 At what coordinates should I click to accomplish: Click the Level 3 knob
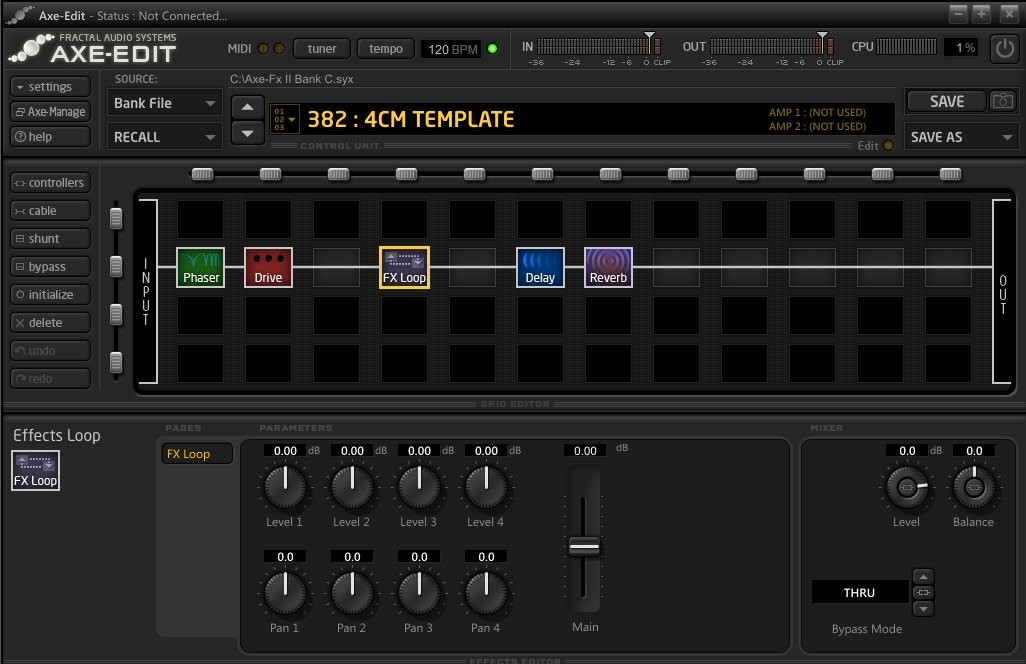pyautogui.click(x=419, y=487)
